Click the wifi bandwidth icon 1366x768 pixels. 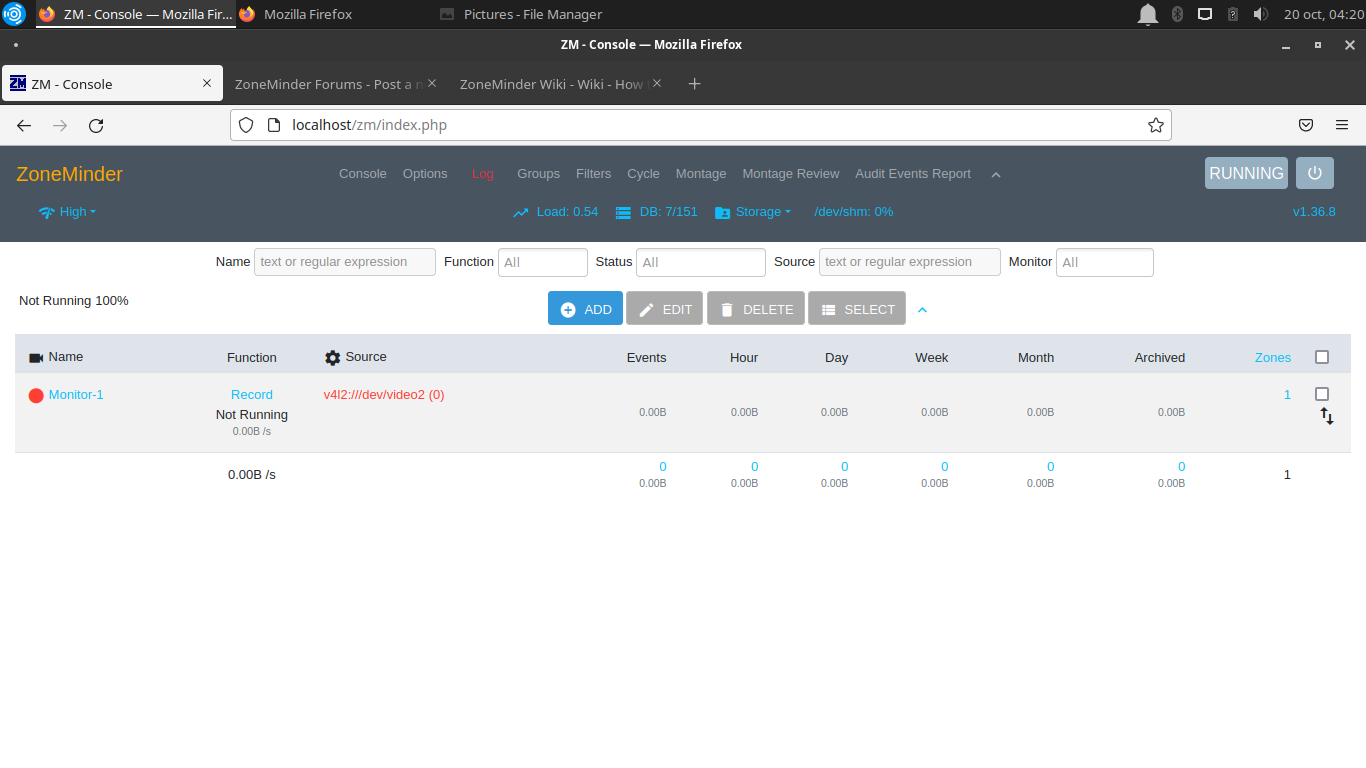(x=46, y=212)
